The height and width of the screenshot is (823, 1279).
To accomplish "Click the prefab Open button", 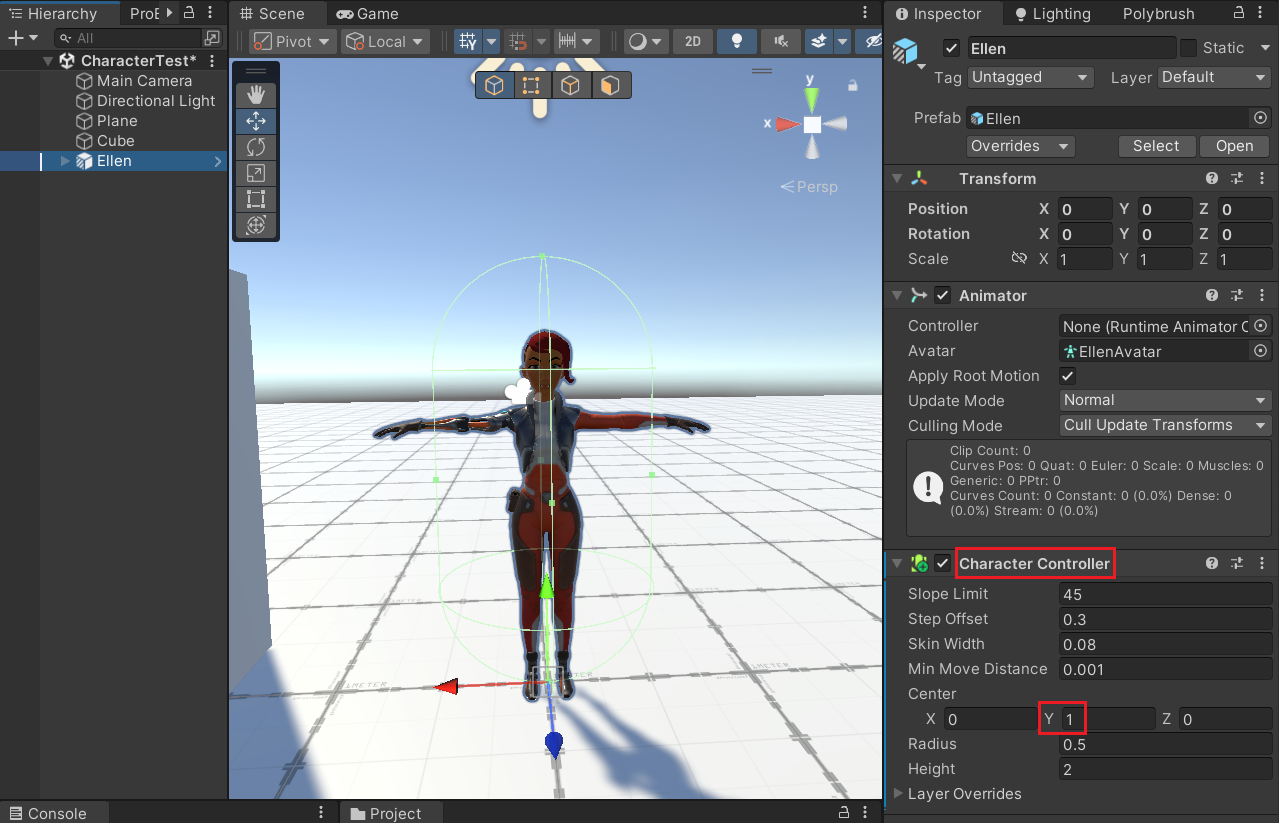I will [x=1234, y=146].
